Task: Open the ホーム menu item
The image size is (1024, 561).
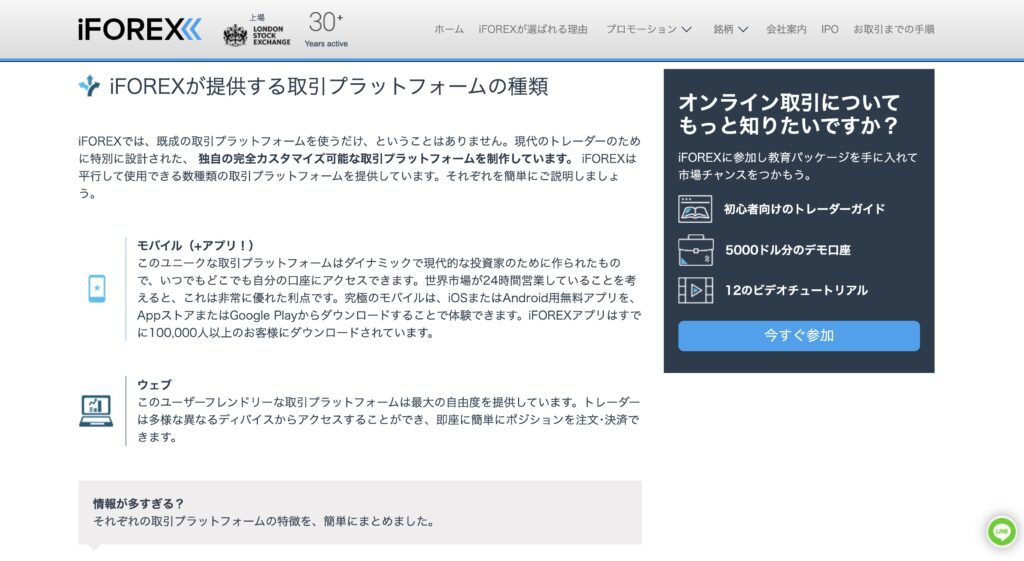Action: (x=449, y=29)
